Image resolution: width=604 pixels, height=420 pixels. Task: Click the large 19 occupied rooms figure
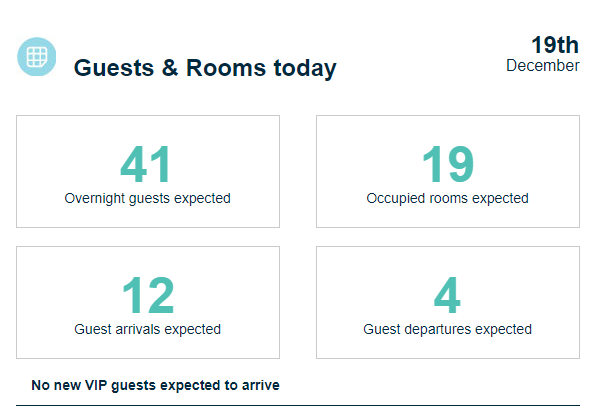[447, 165]
